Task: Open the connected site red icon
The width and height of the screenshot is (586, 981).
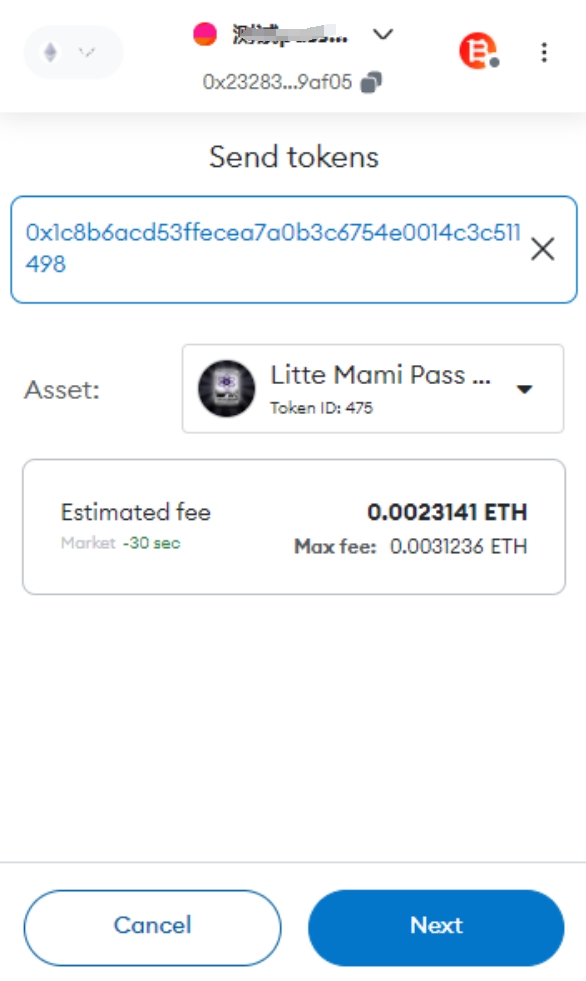Action: [478, 51]
